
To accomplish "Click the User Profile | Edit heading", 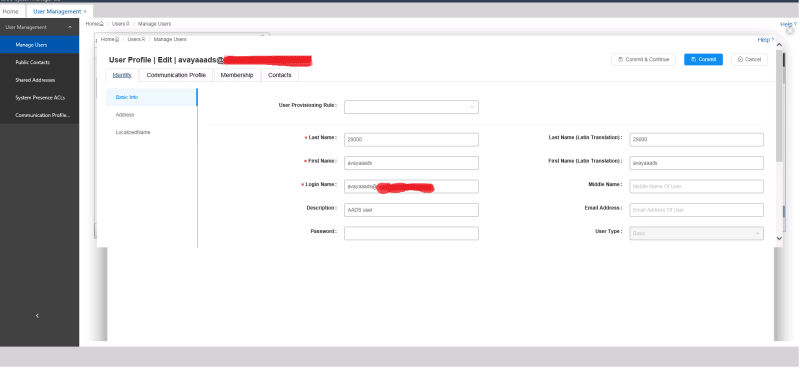I will [210, 60].
